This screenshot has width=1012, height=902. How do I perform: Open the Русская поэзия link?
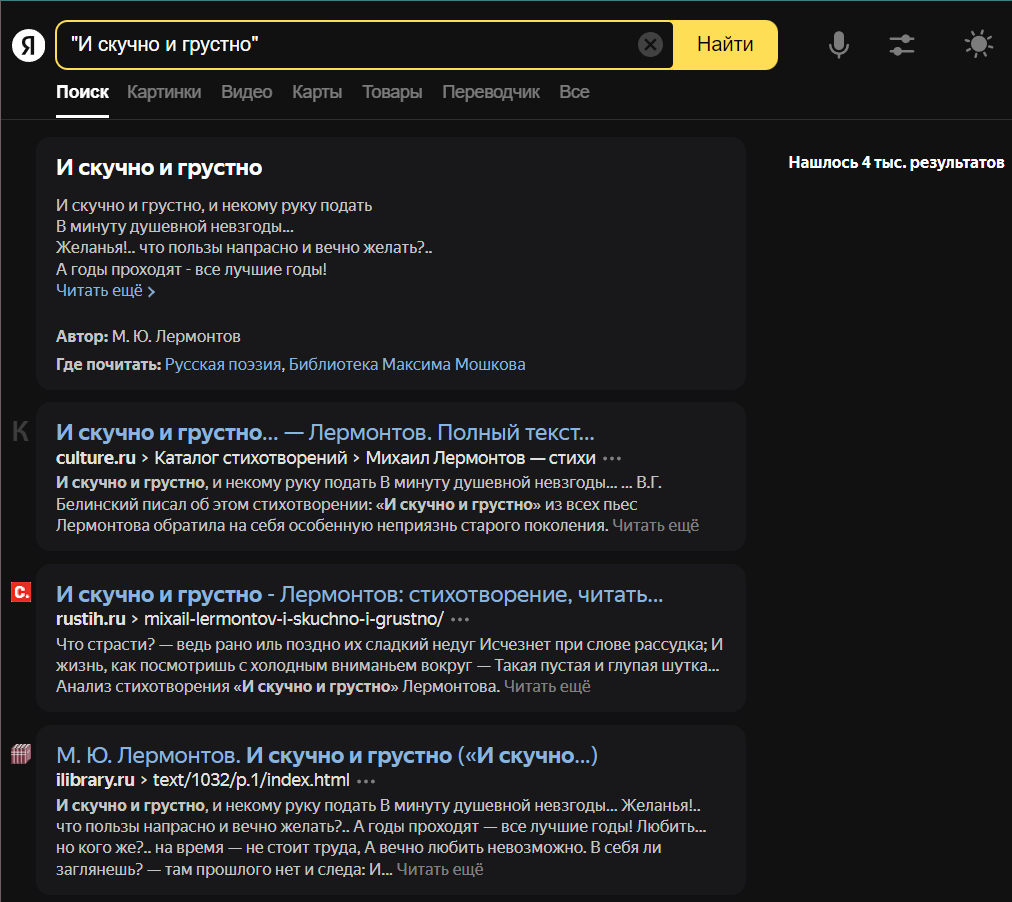click(223, 365)
